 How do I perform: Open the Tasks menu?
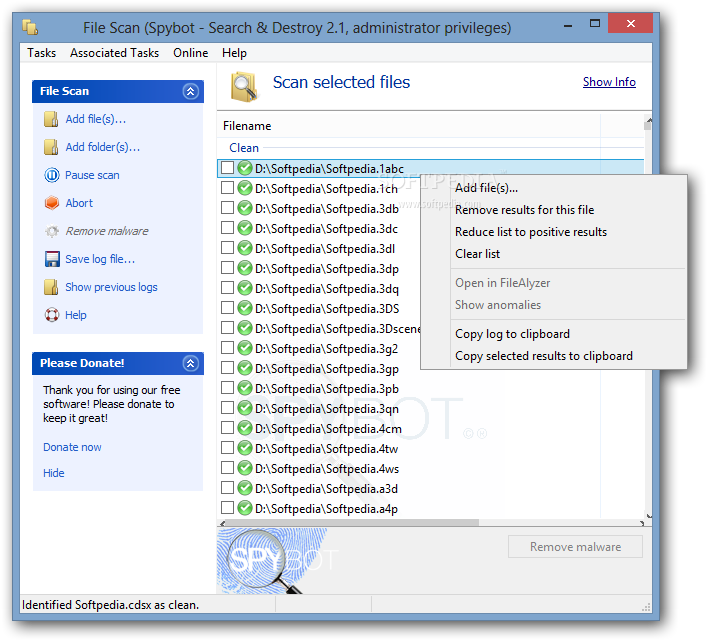(42, 53)
